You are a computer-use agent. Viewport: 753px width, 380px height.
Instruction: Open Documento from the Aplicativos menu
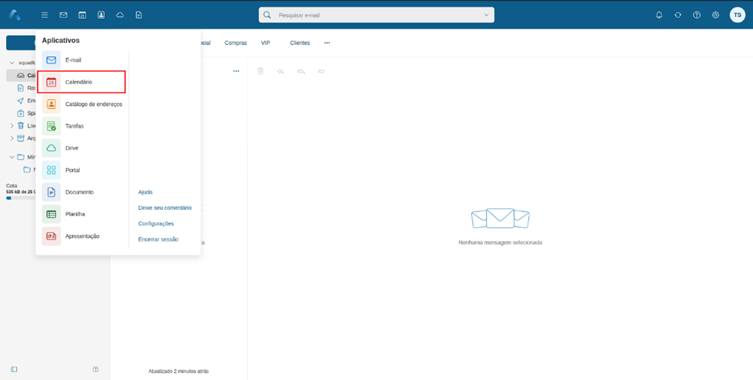point(82,192)
